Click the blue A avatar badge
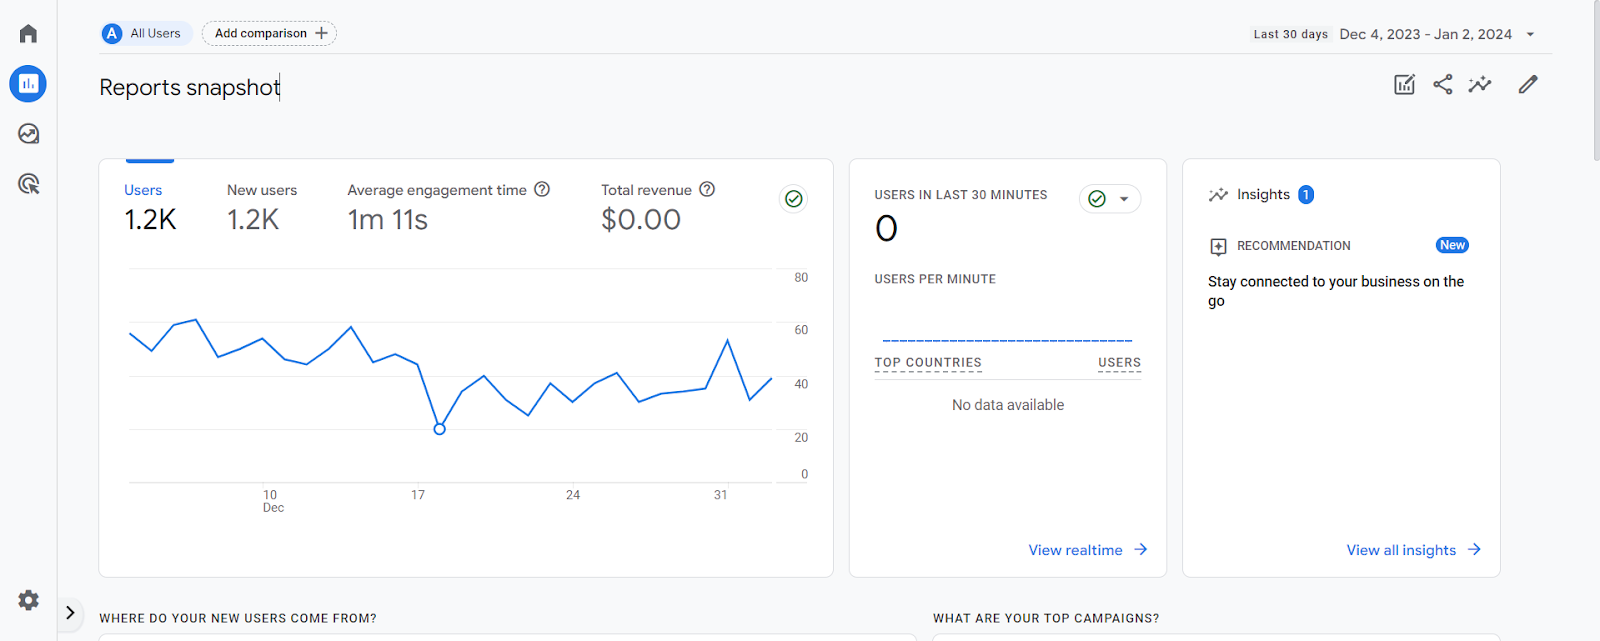The width and height of the screenshot is (1600, 641). point(112,33)
